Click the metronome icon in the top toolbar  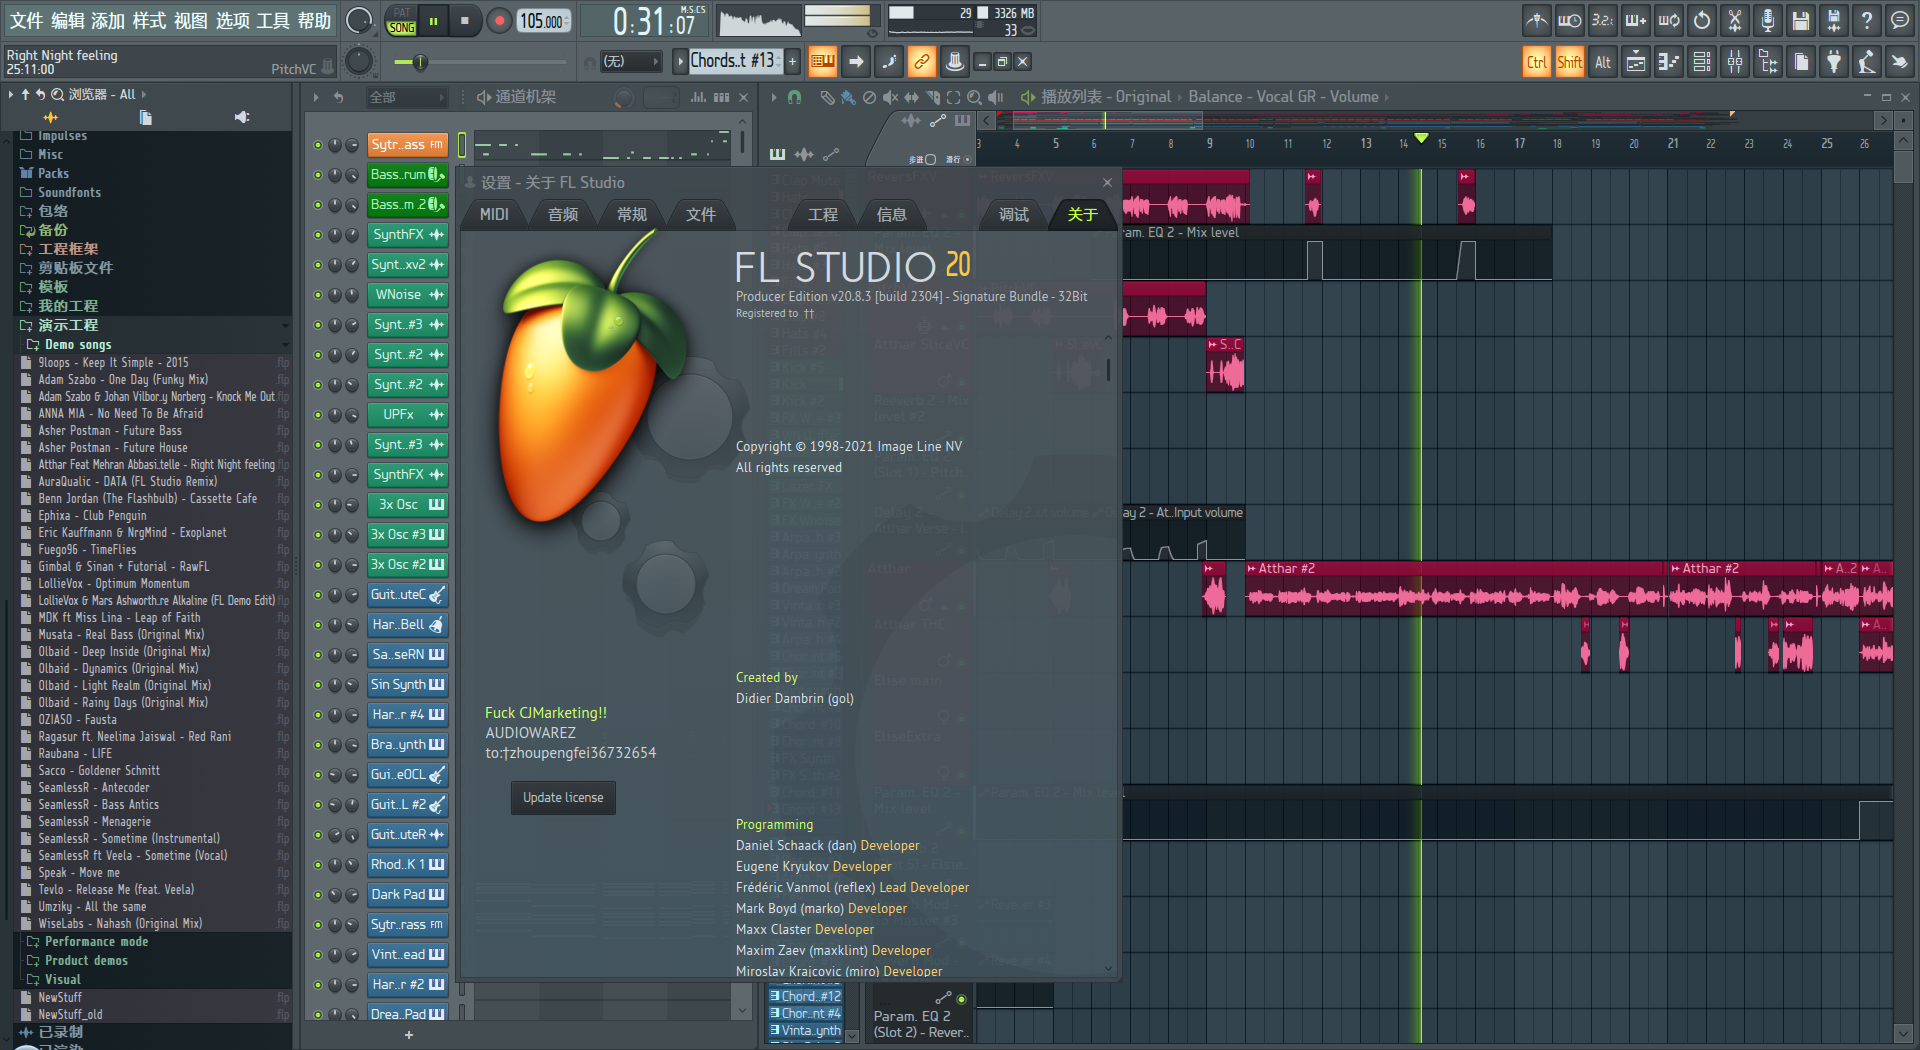click(1537, 20)
